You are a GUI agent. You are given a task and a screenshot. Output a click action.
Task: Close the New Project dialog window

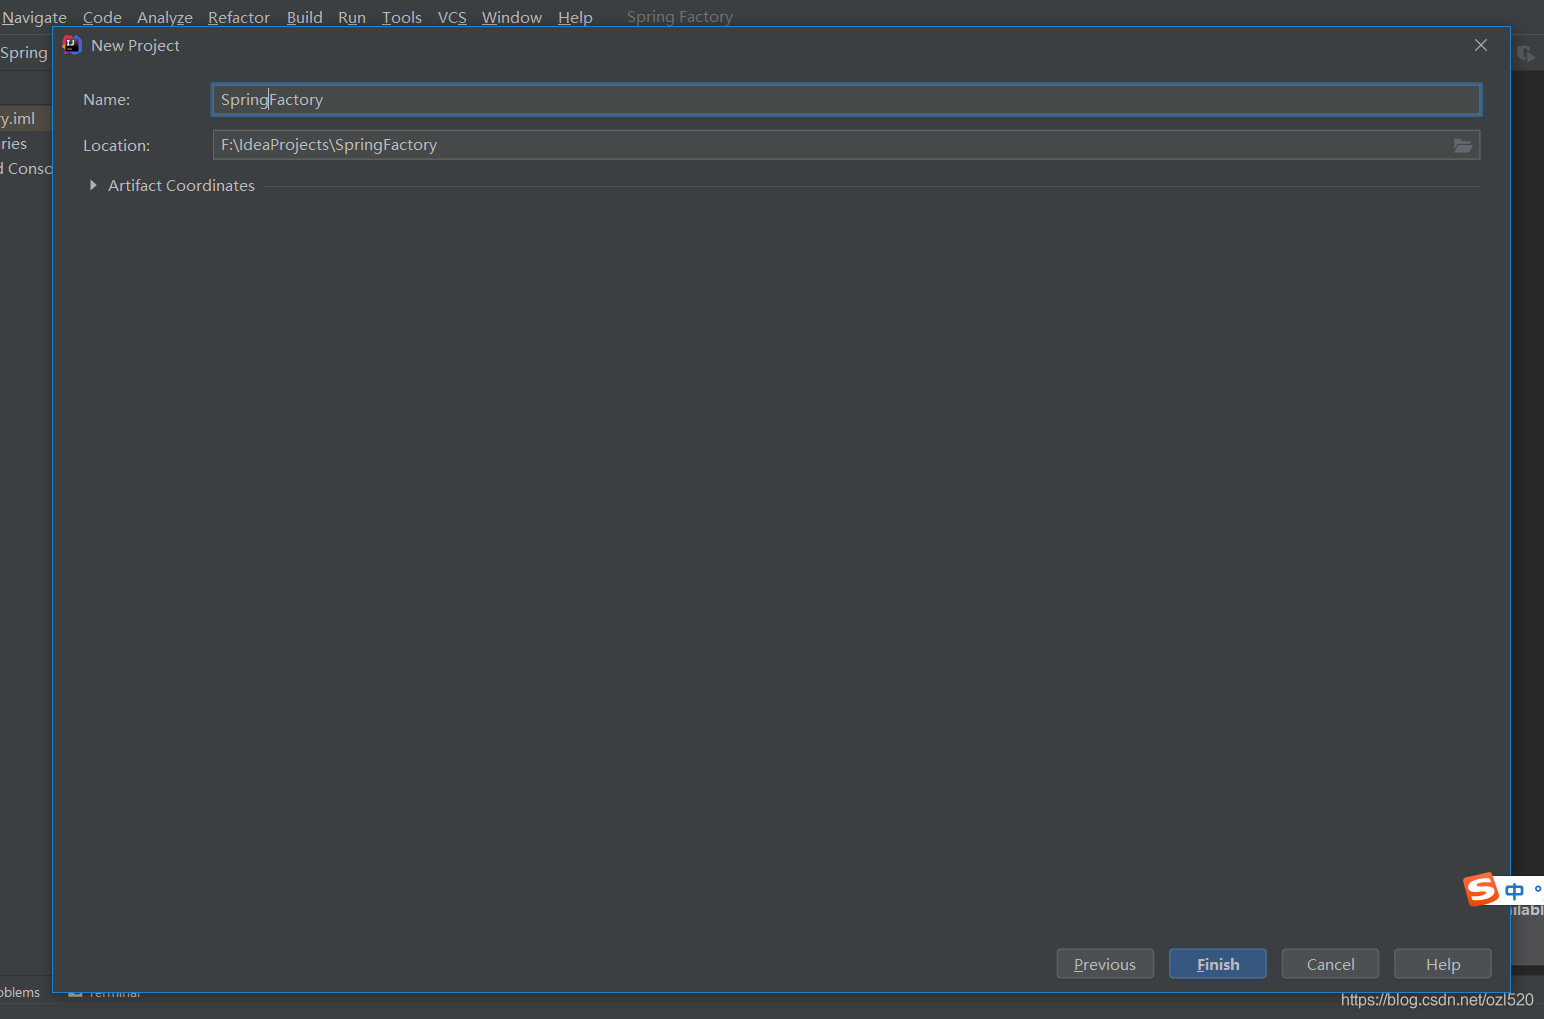(x=1481, y=45)
